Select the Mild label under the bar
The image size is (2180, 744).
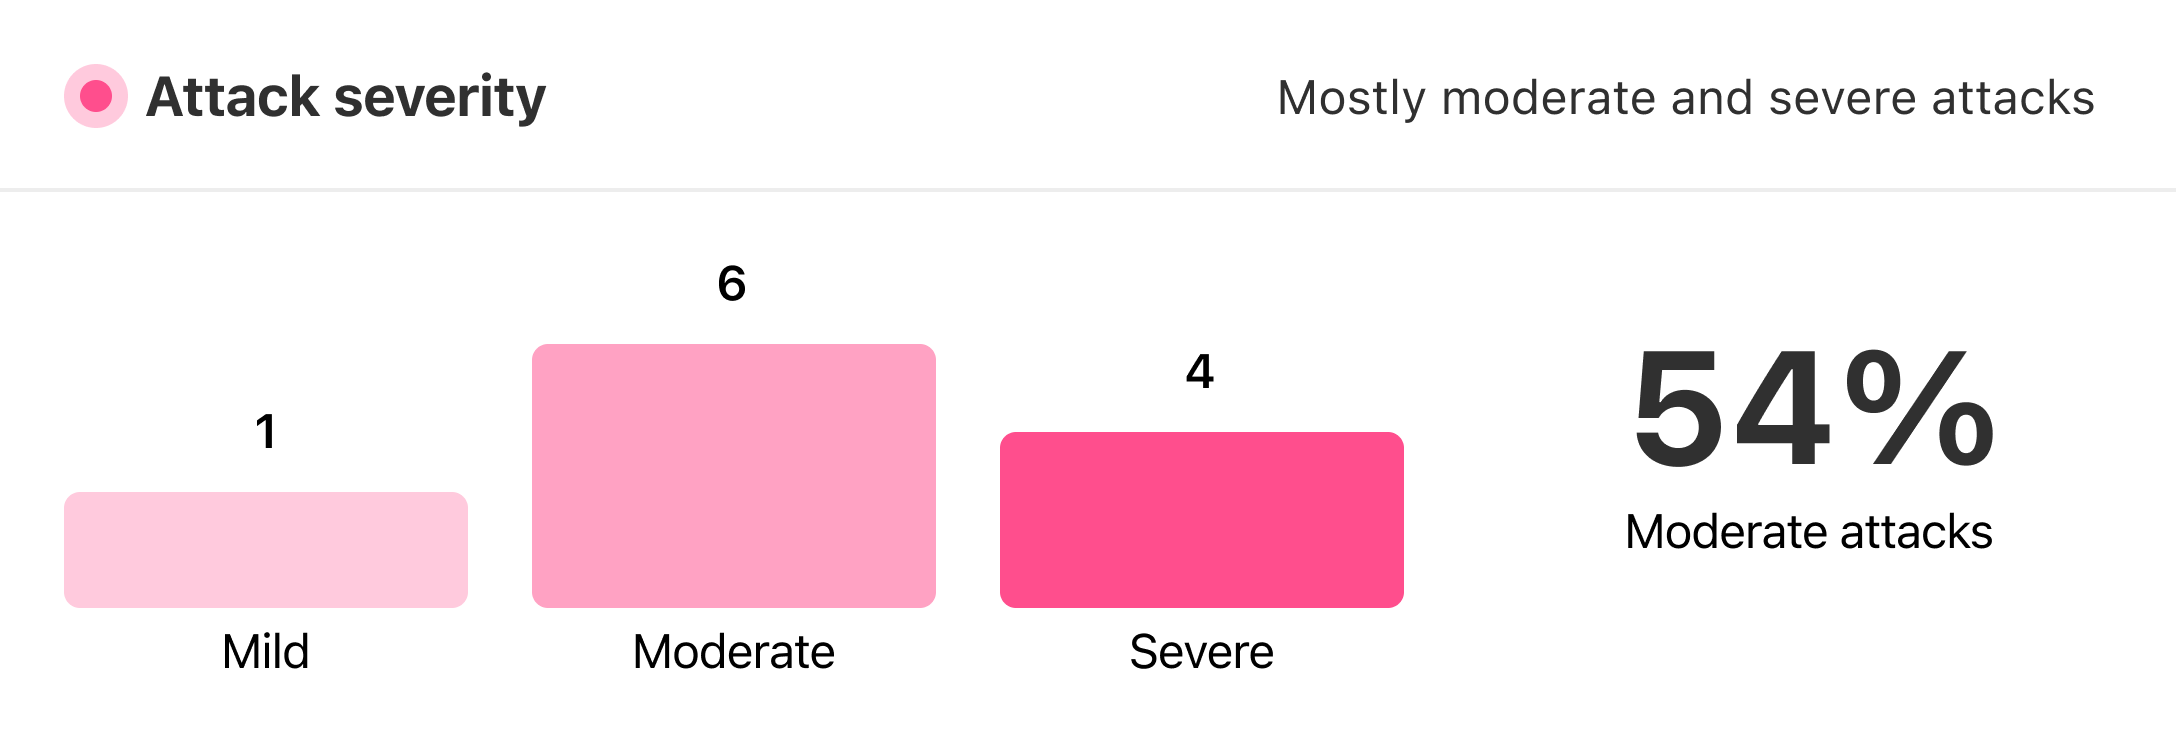click(266, 652)
